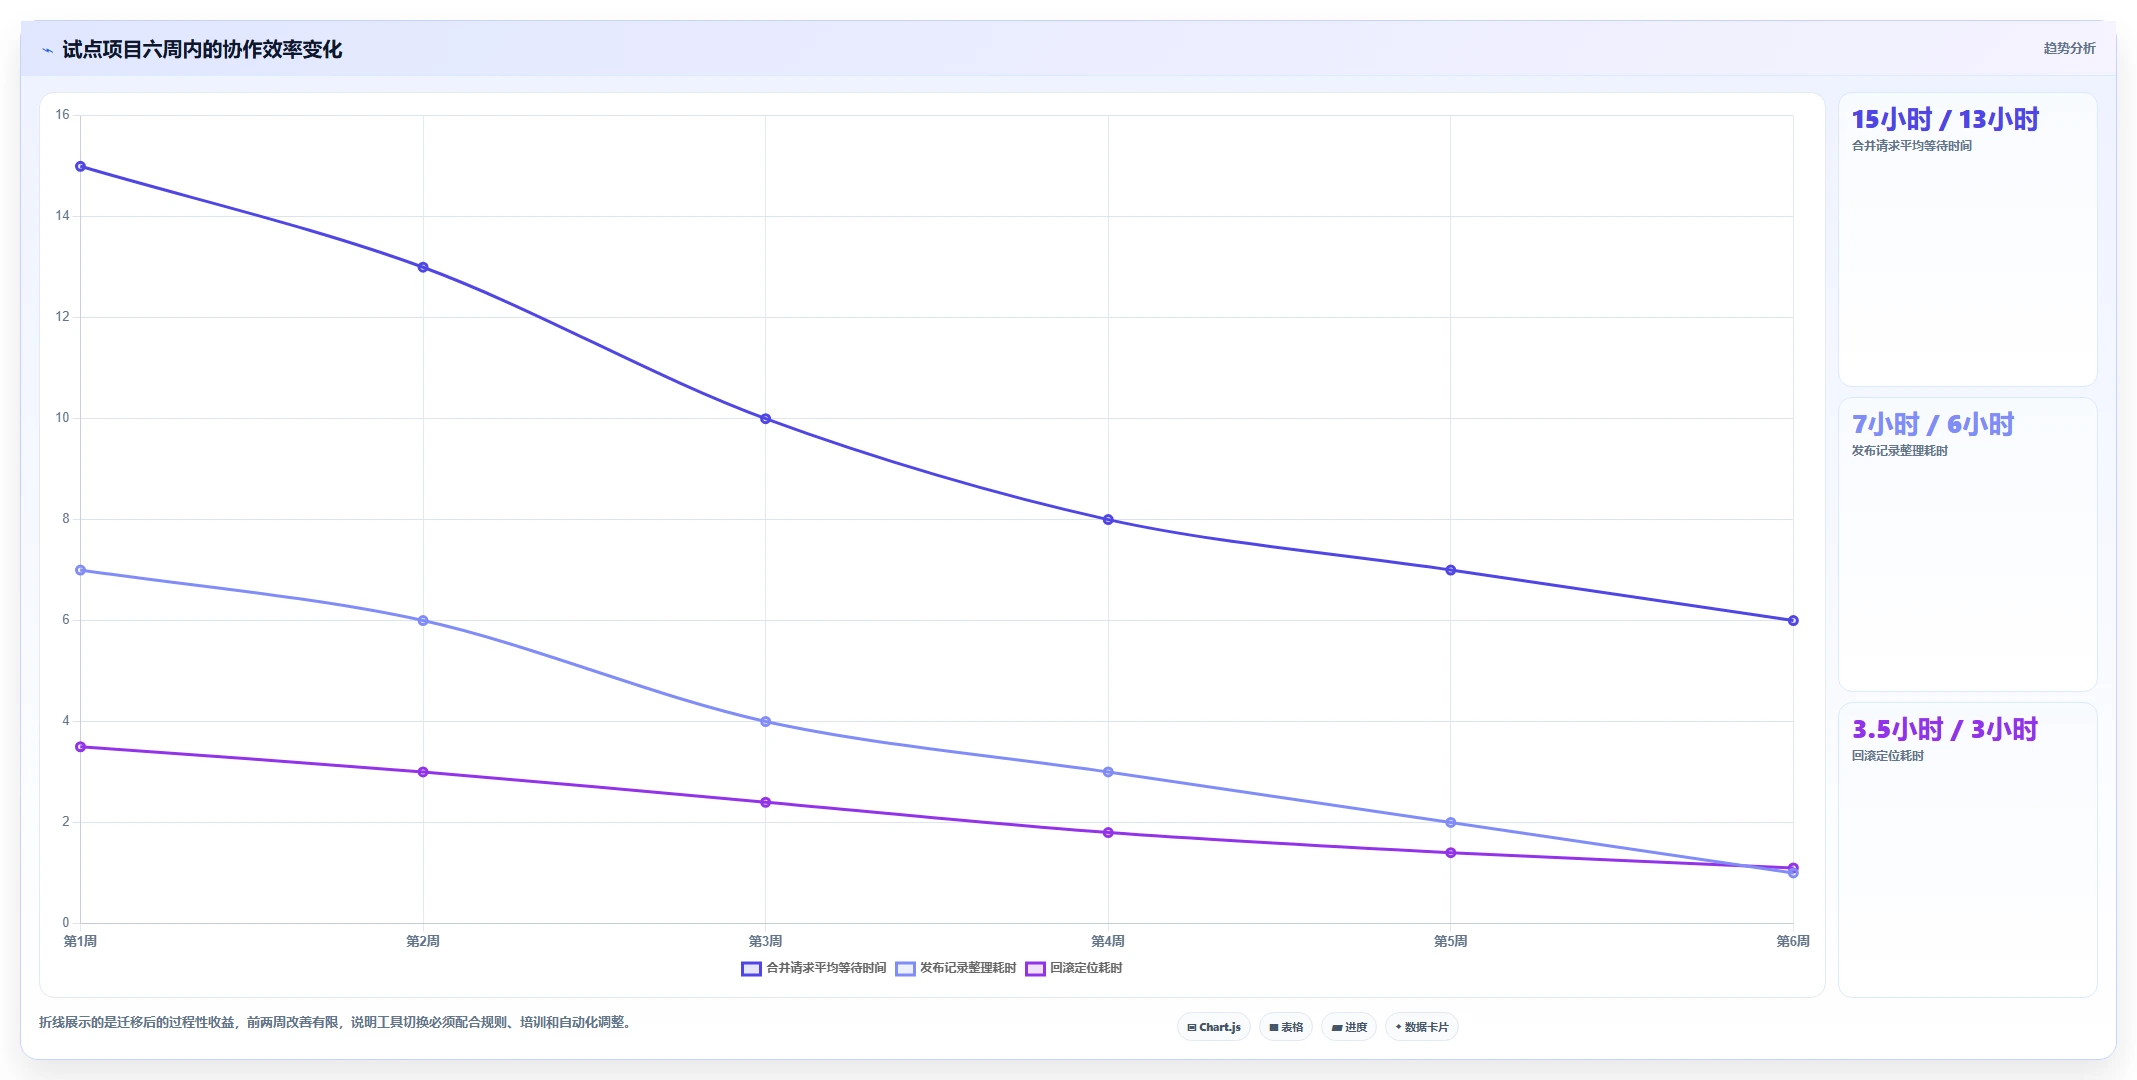This screenshot has height=1080, width=2137.
Task: Click the dark blue legend color box
Action: [x=751, y=968]
